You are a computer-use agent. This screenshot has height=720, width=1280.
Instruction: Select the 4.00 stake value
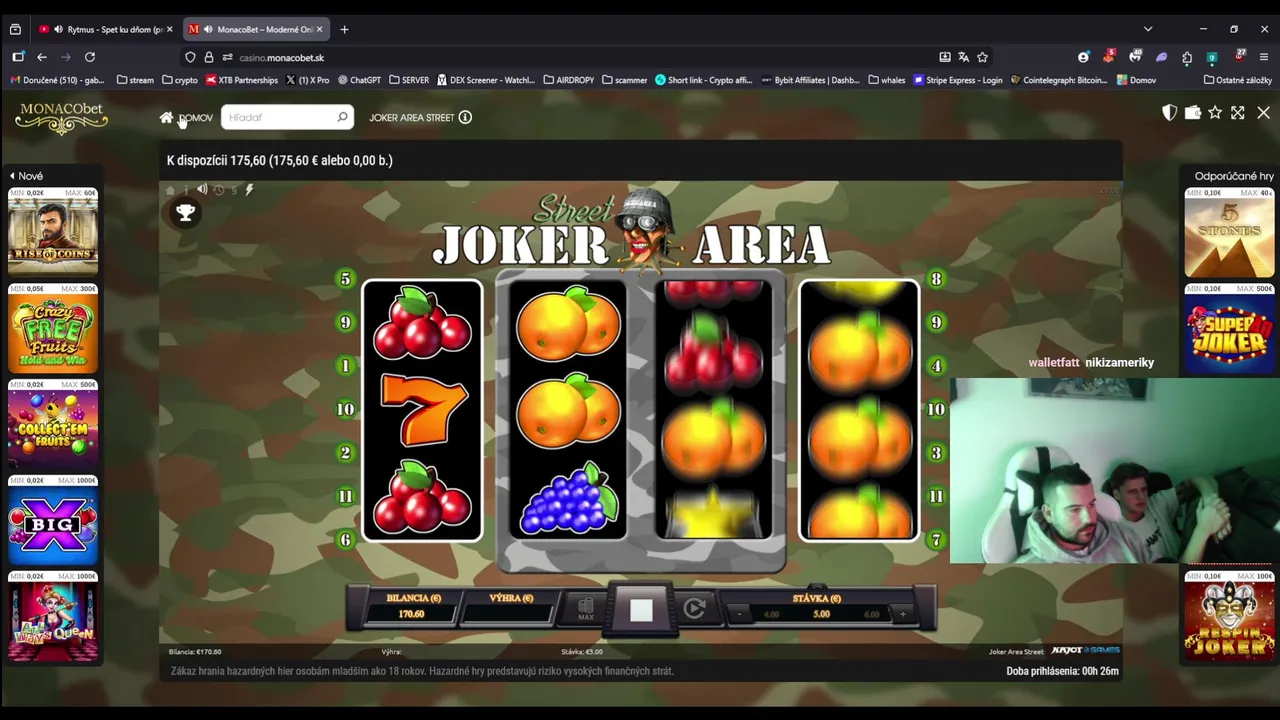771,614
